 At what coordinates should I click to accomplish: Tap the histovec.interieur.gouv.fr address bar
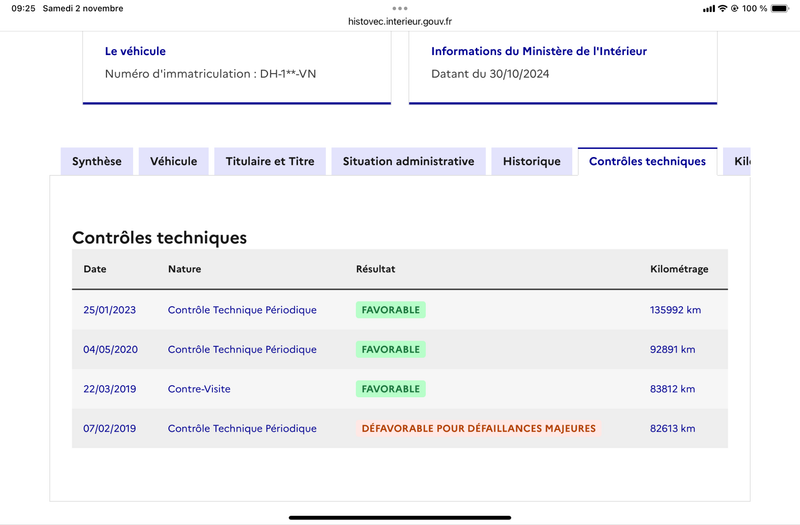pos(400,21)
